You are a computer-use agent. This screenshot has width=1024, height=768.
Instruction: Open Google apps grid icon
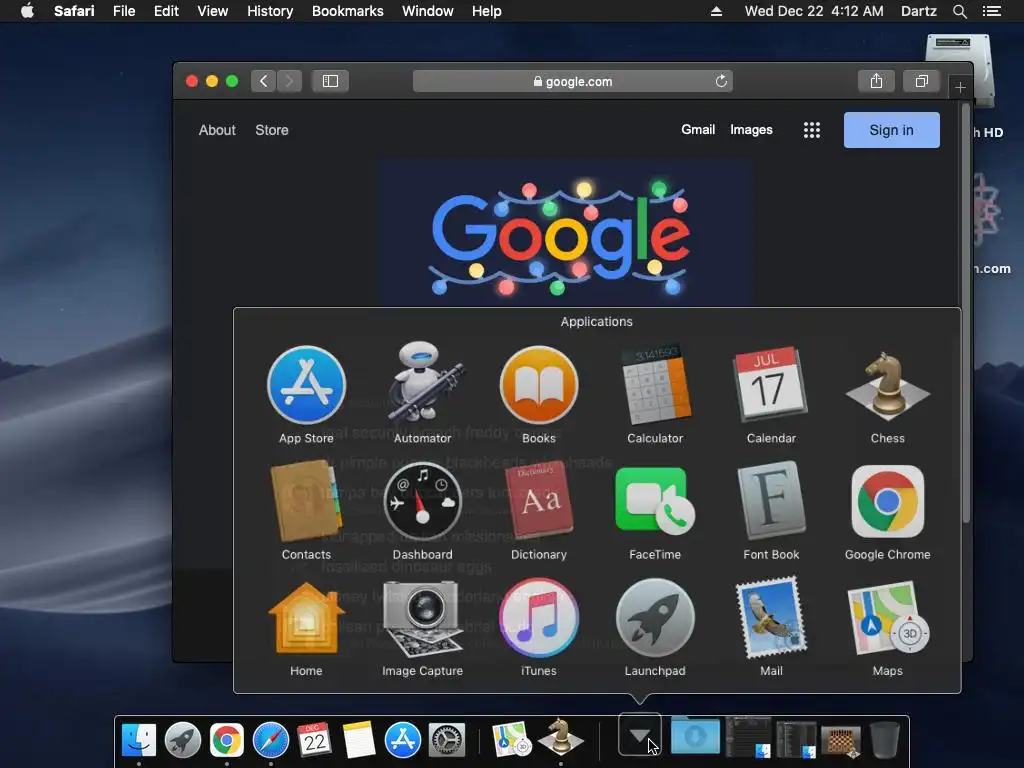[x=812, y=130]
